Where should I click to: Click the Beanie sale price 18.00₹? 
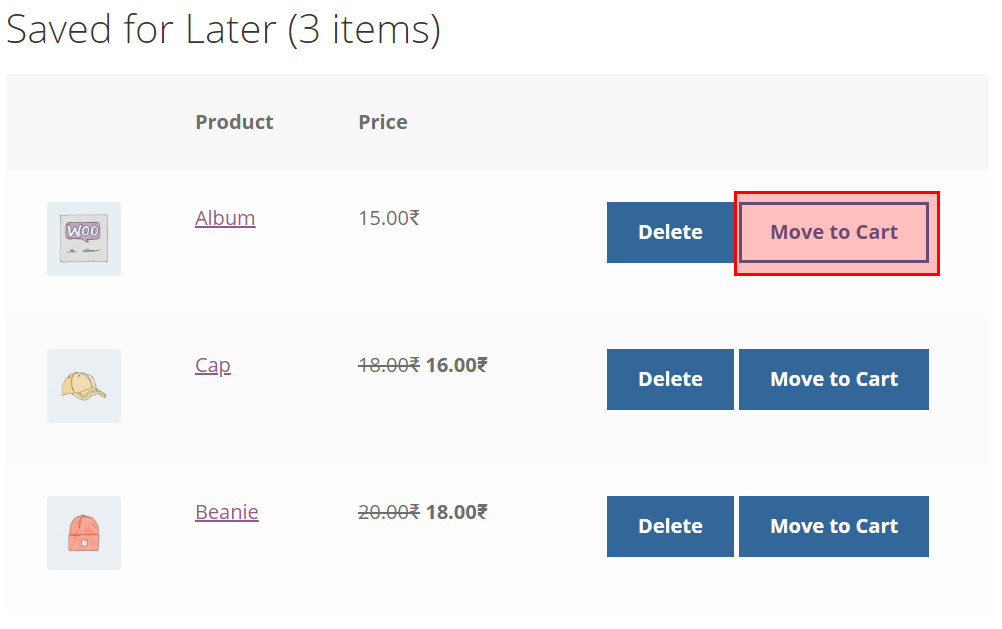pyautogui.click(x=457, y=512)
